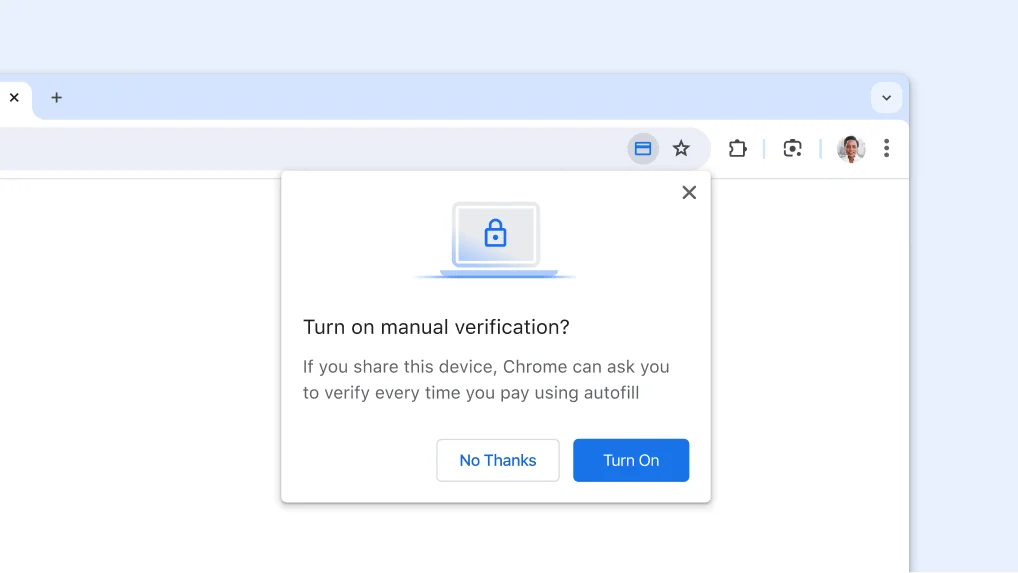The image size is (1018, 573).
Task: Expand the tab search dropdown chevron
Action: point(886,98)
